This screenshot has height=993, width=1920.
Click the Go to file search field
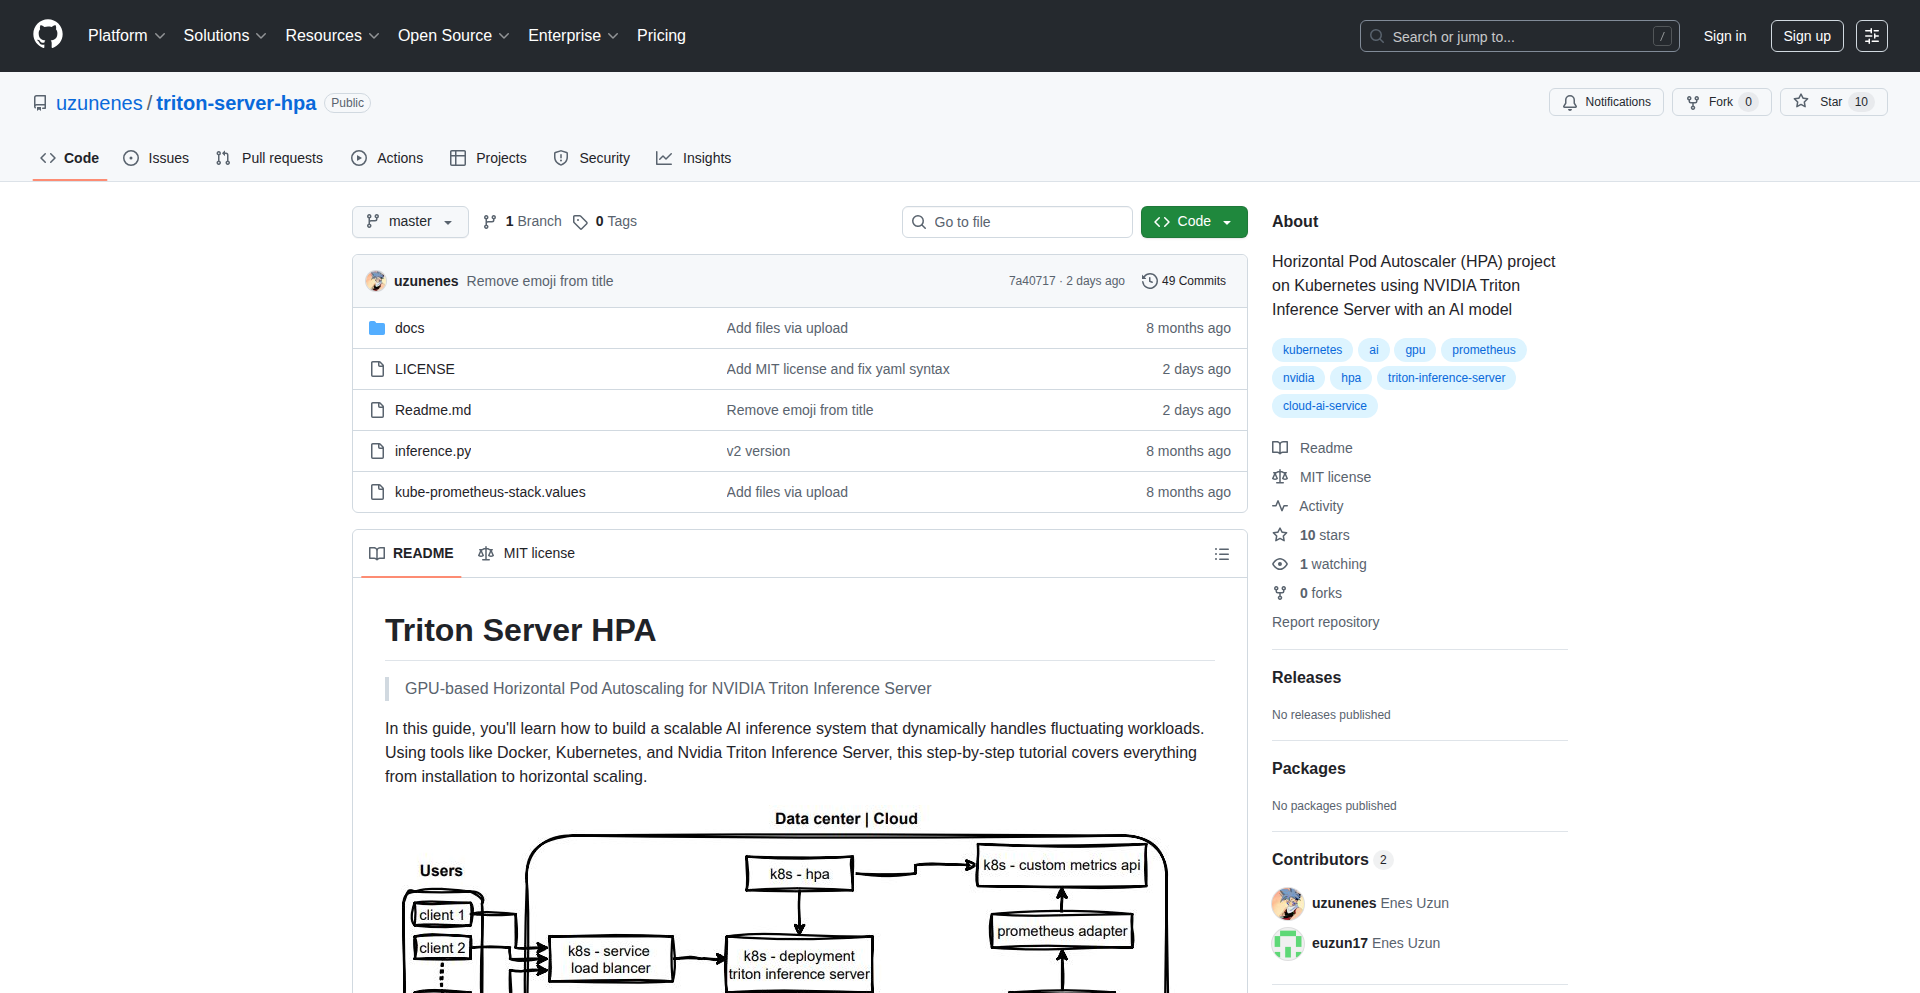1017,222
